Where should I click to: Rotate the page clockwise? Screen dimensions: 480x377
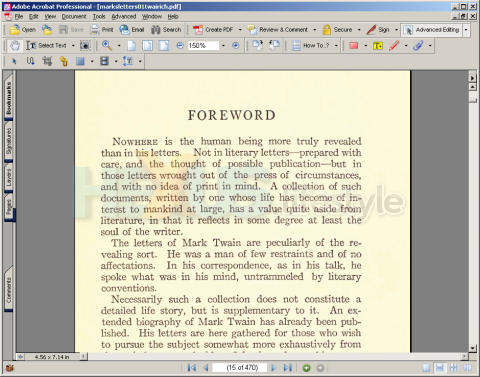[257, 45]
